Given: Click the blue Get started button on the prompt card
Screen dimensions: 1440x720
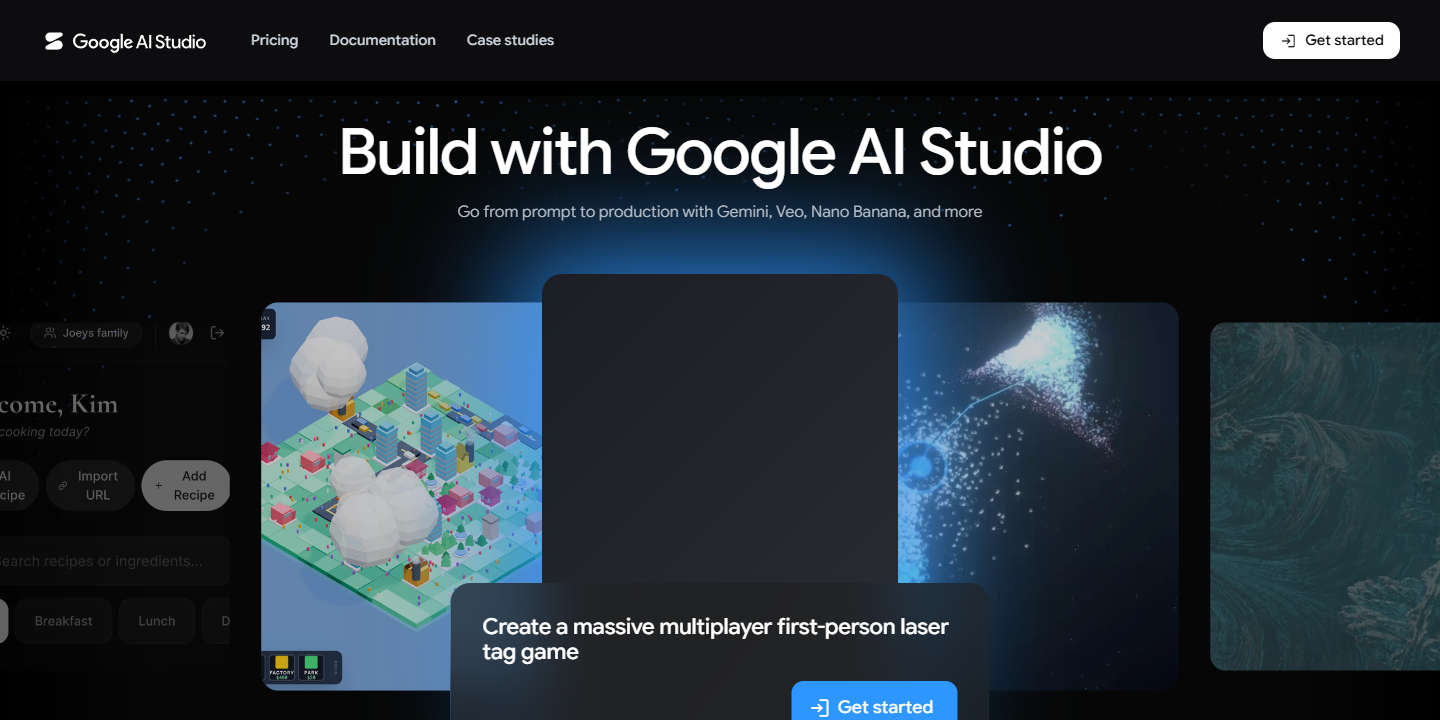Looking at the screenshot, I should click(874, 701).
